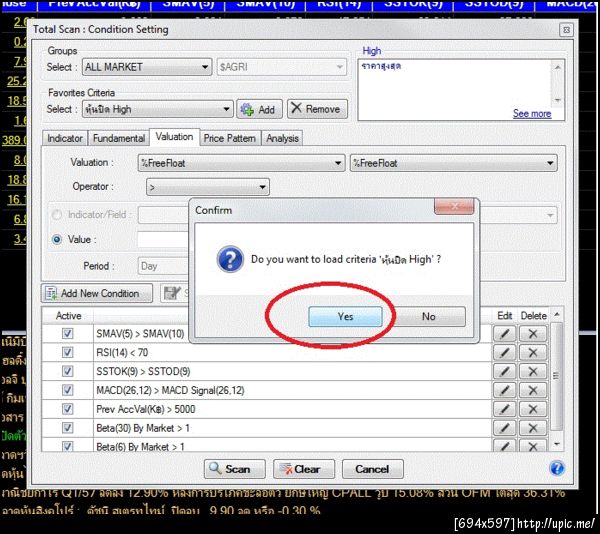Click the Add New Condition button
The height and width of the screenshot is (534, 600).
(97, 293)
